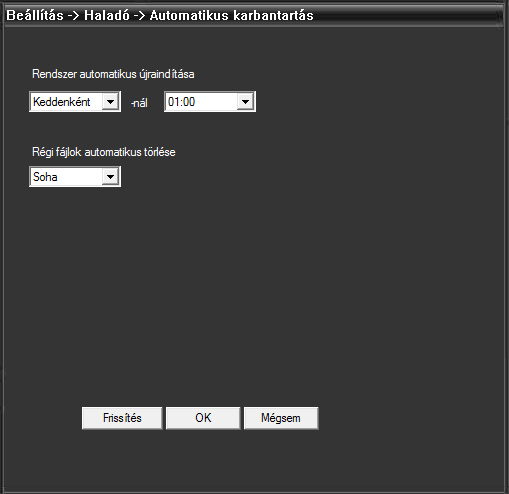Click the arrow on the Keddenként dropdown

point(110,102)
